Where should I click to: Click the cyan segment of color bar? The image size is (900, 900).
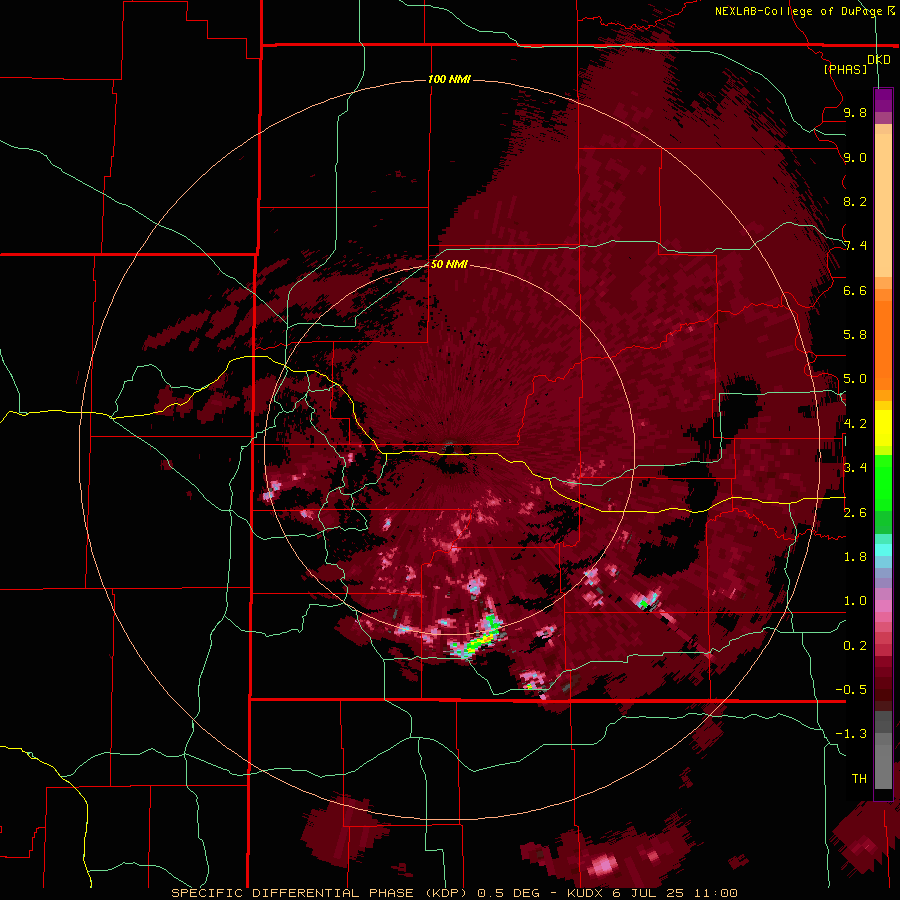(883, 550)
